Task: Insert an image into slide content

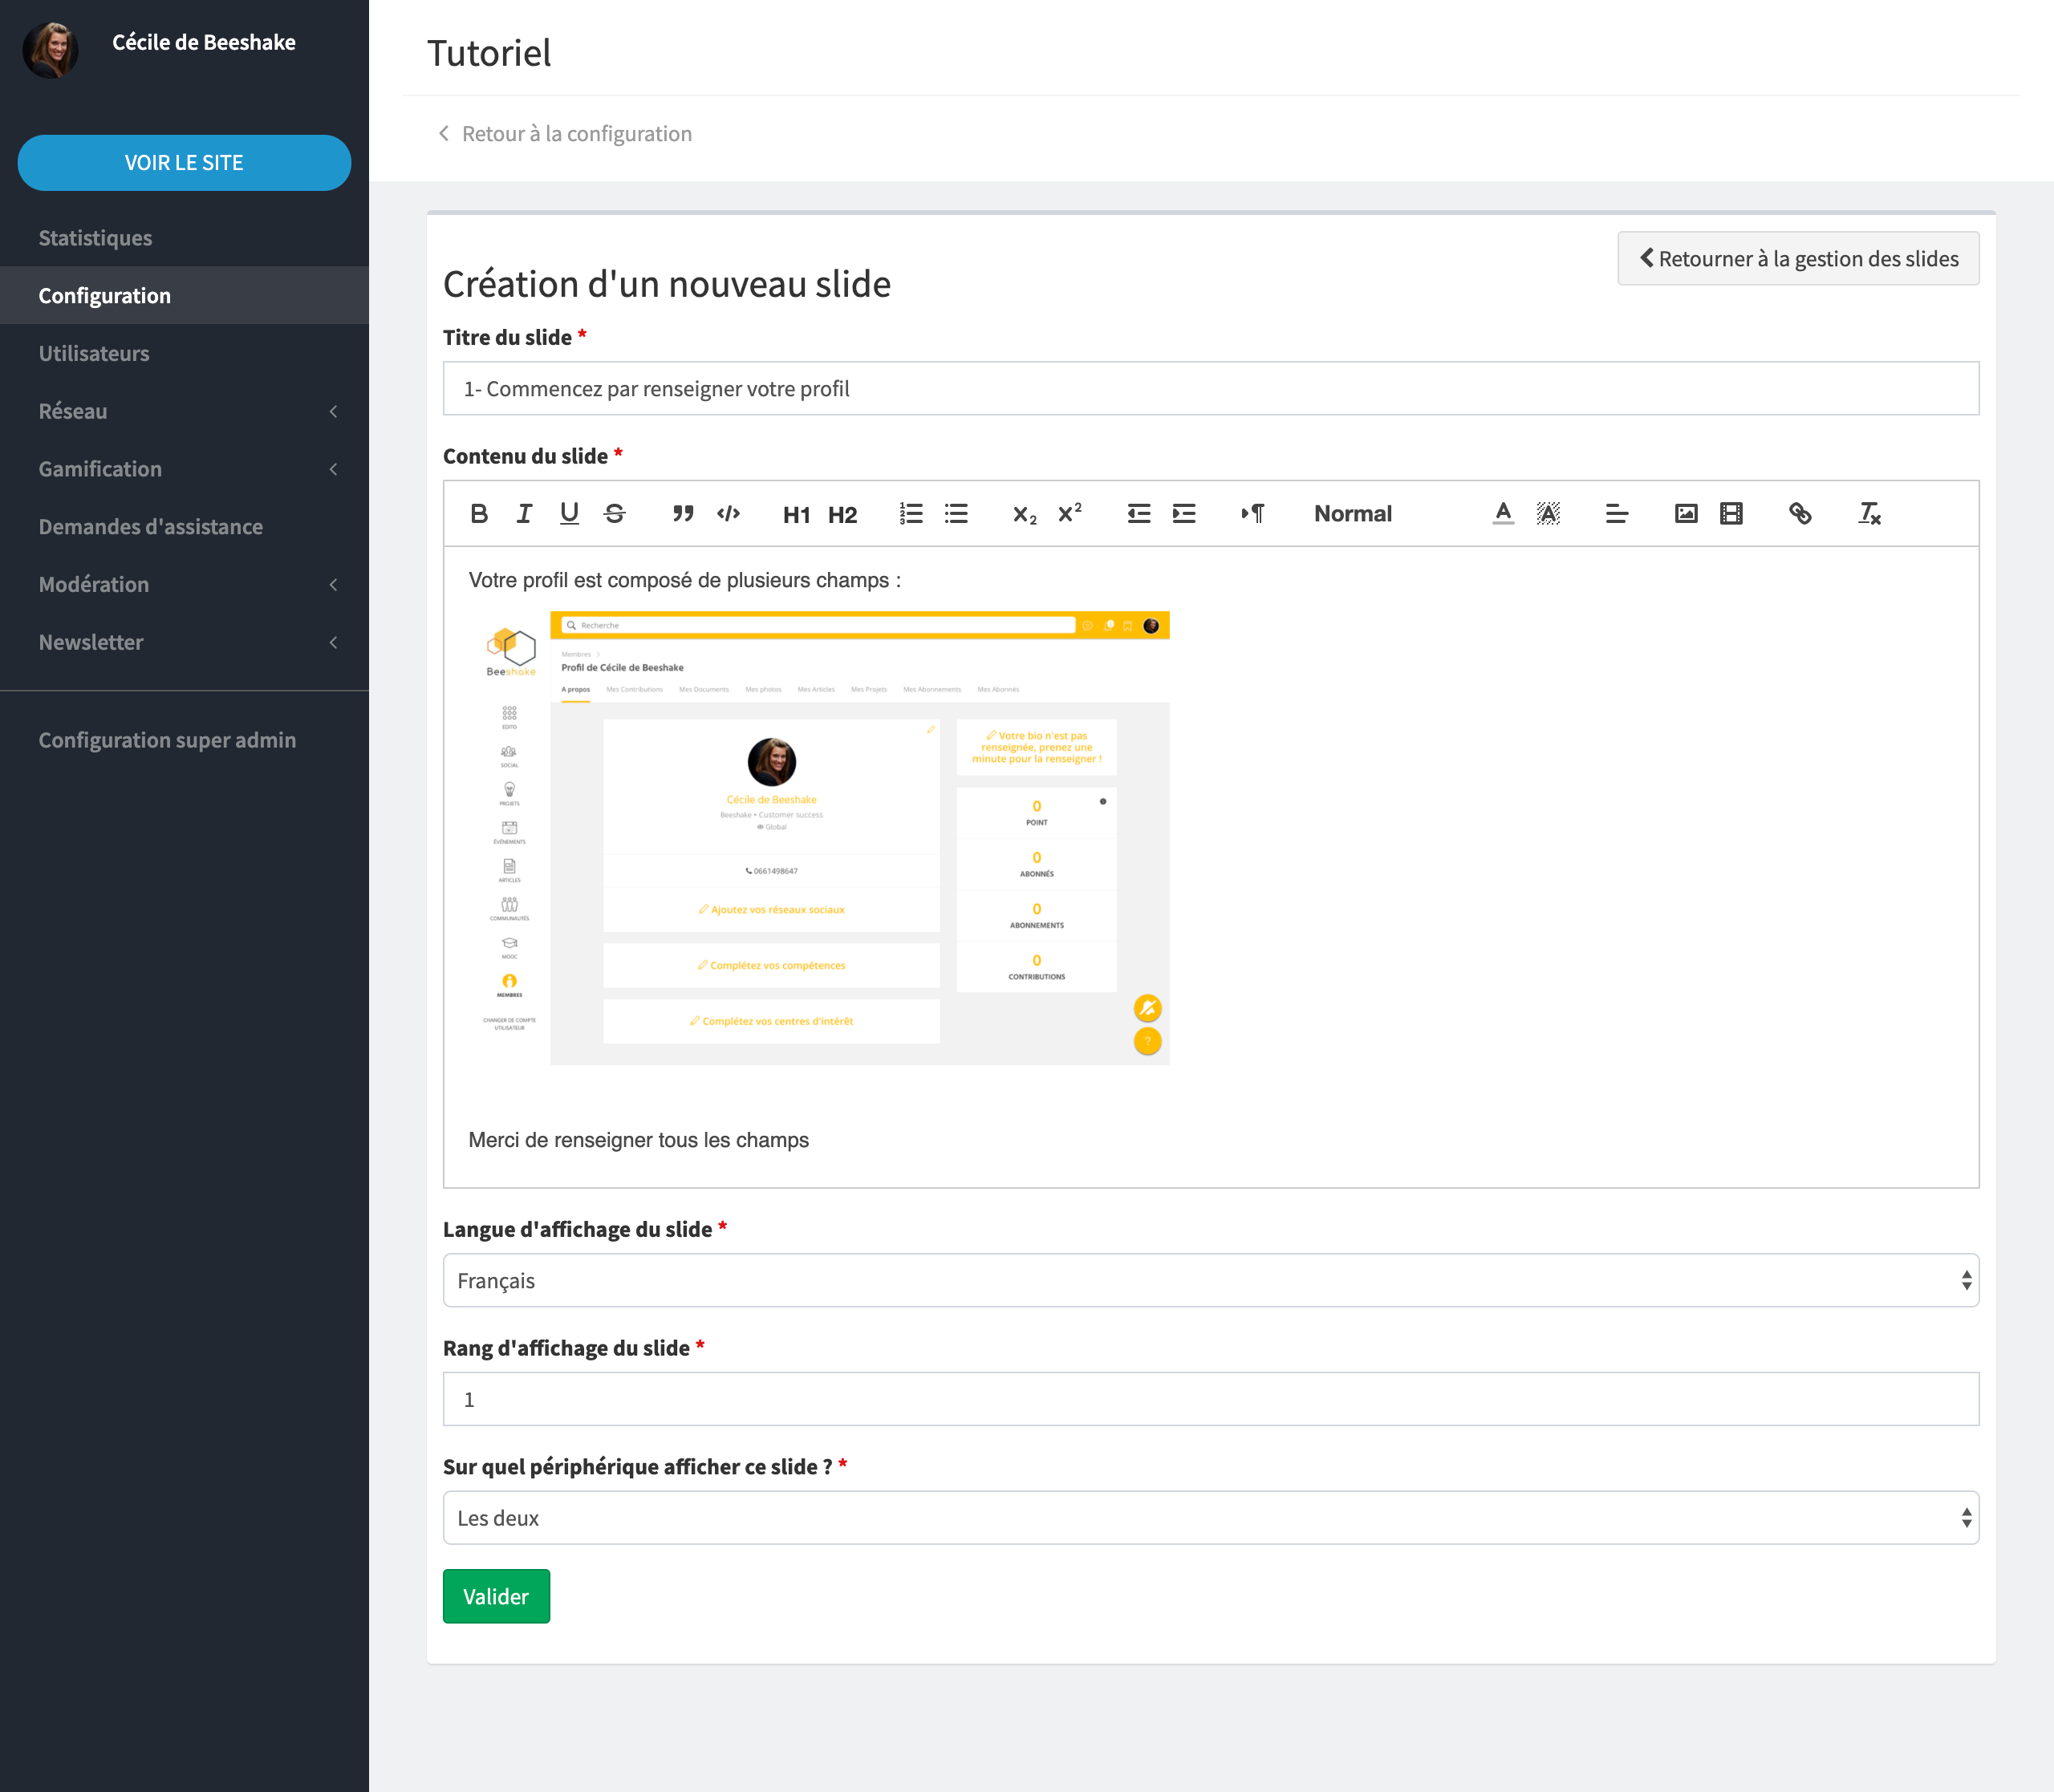Action: pos(1686,513)
